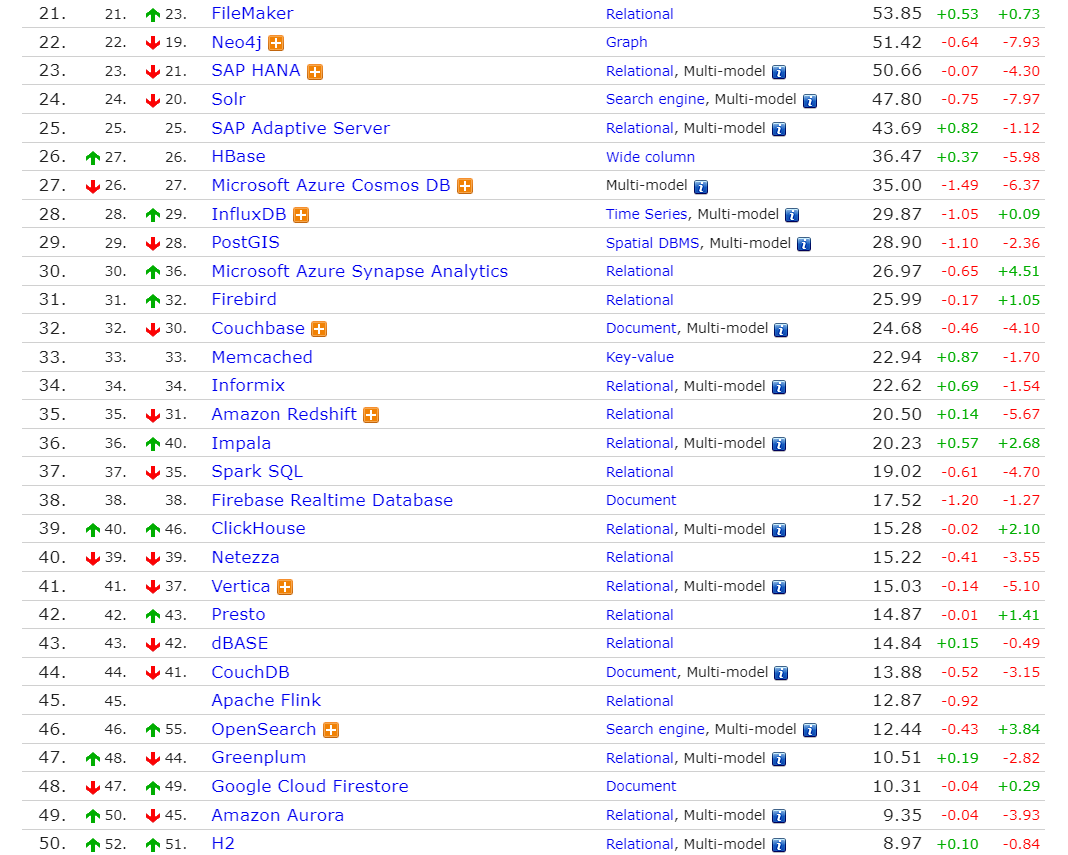Click the Document link in Couchbase row
1068x855 pixels.
point(641,328)
